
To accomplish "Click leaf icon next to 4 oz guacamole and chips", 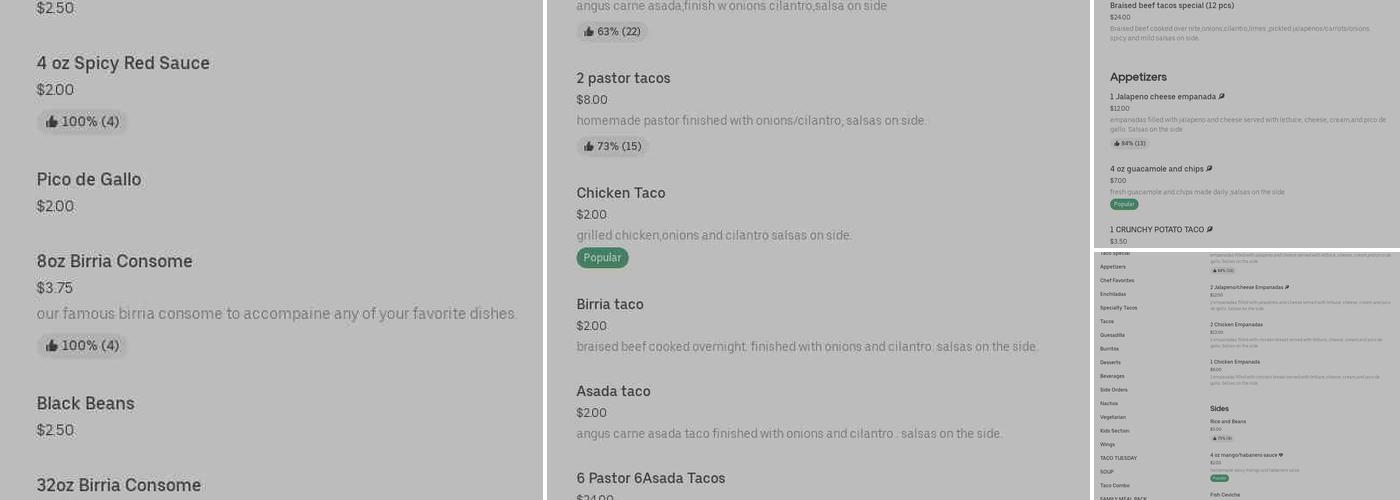I will 1210,169.
